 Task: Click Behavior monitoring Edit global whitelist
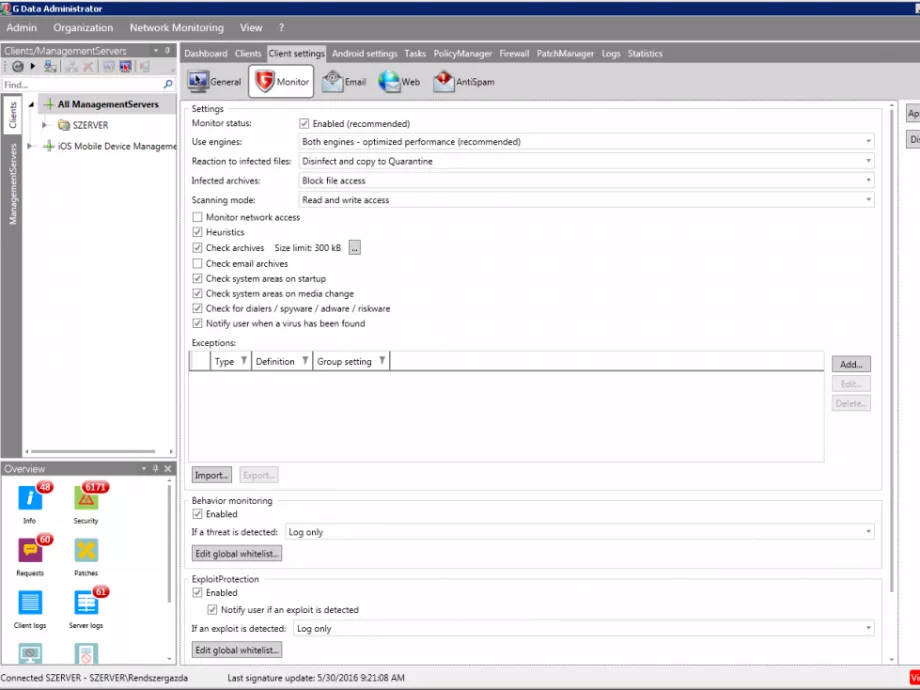(x=237, y=553)
